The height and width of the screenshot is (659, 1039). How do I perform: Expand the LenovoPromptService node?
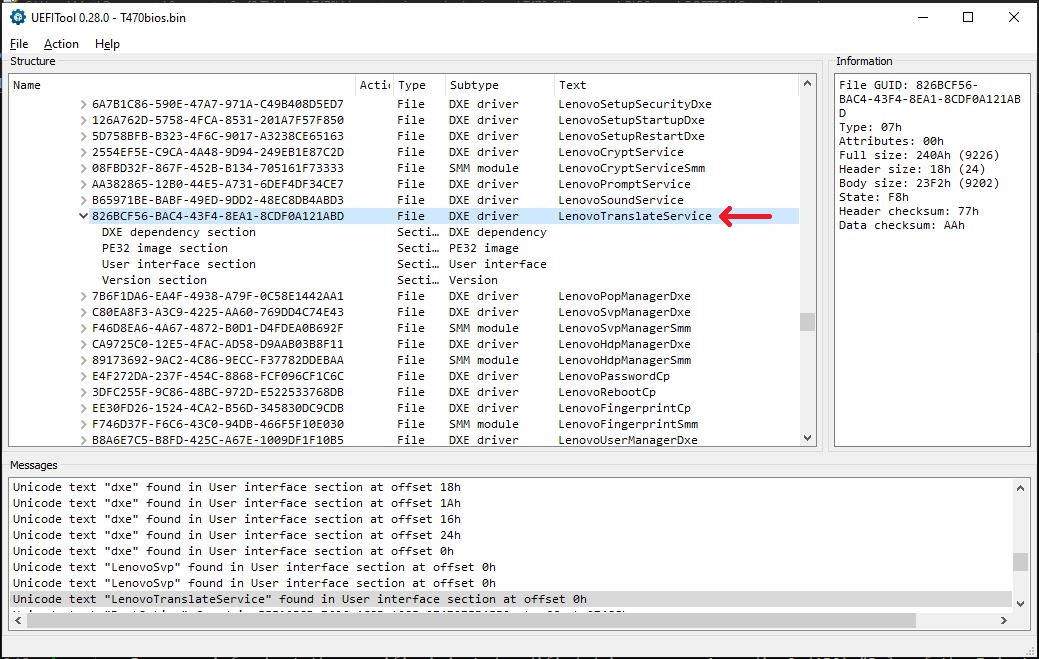[x=83, y=184]
